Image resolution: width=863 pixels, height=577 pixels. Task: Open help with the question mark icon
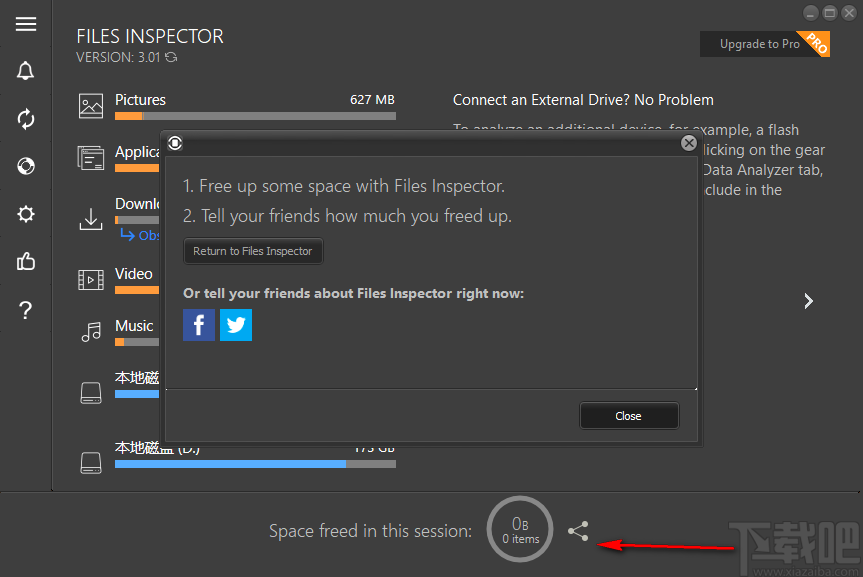point(25,310)
